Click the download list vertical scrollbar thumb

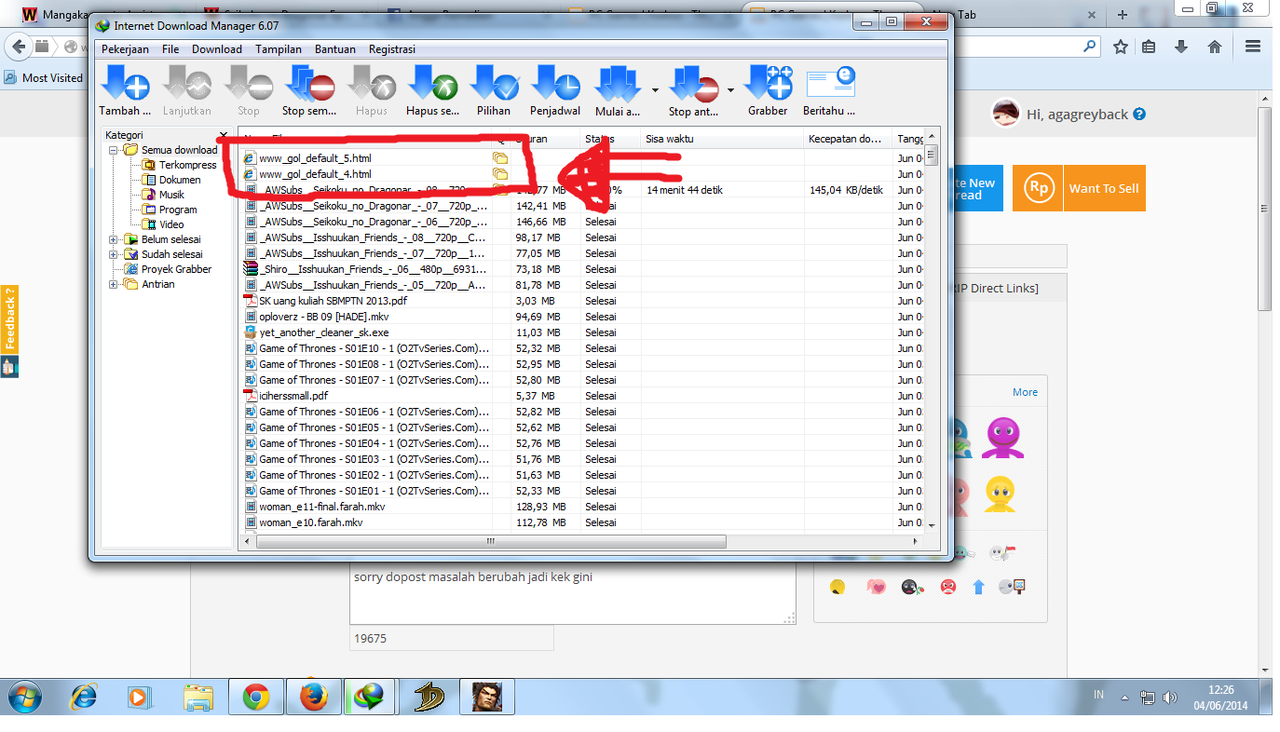click(931, 155)
